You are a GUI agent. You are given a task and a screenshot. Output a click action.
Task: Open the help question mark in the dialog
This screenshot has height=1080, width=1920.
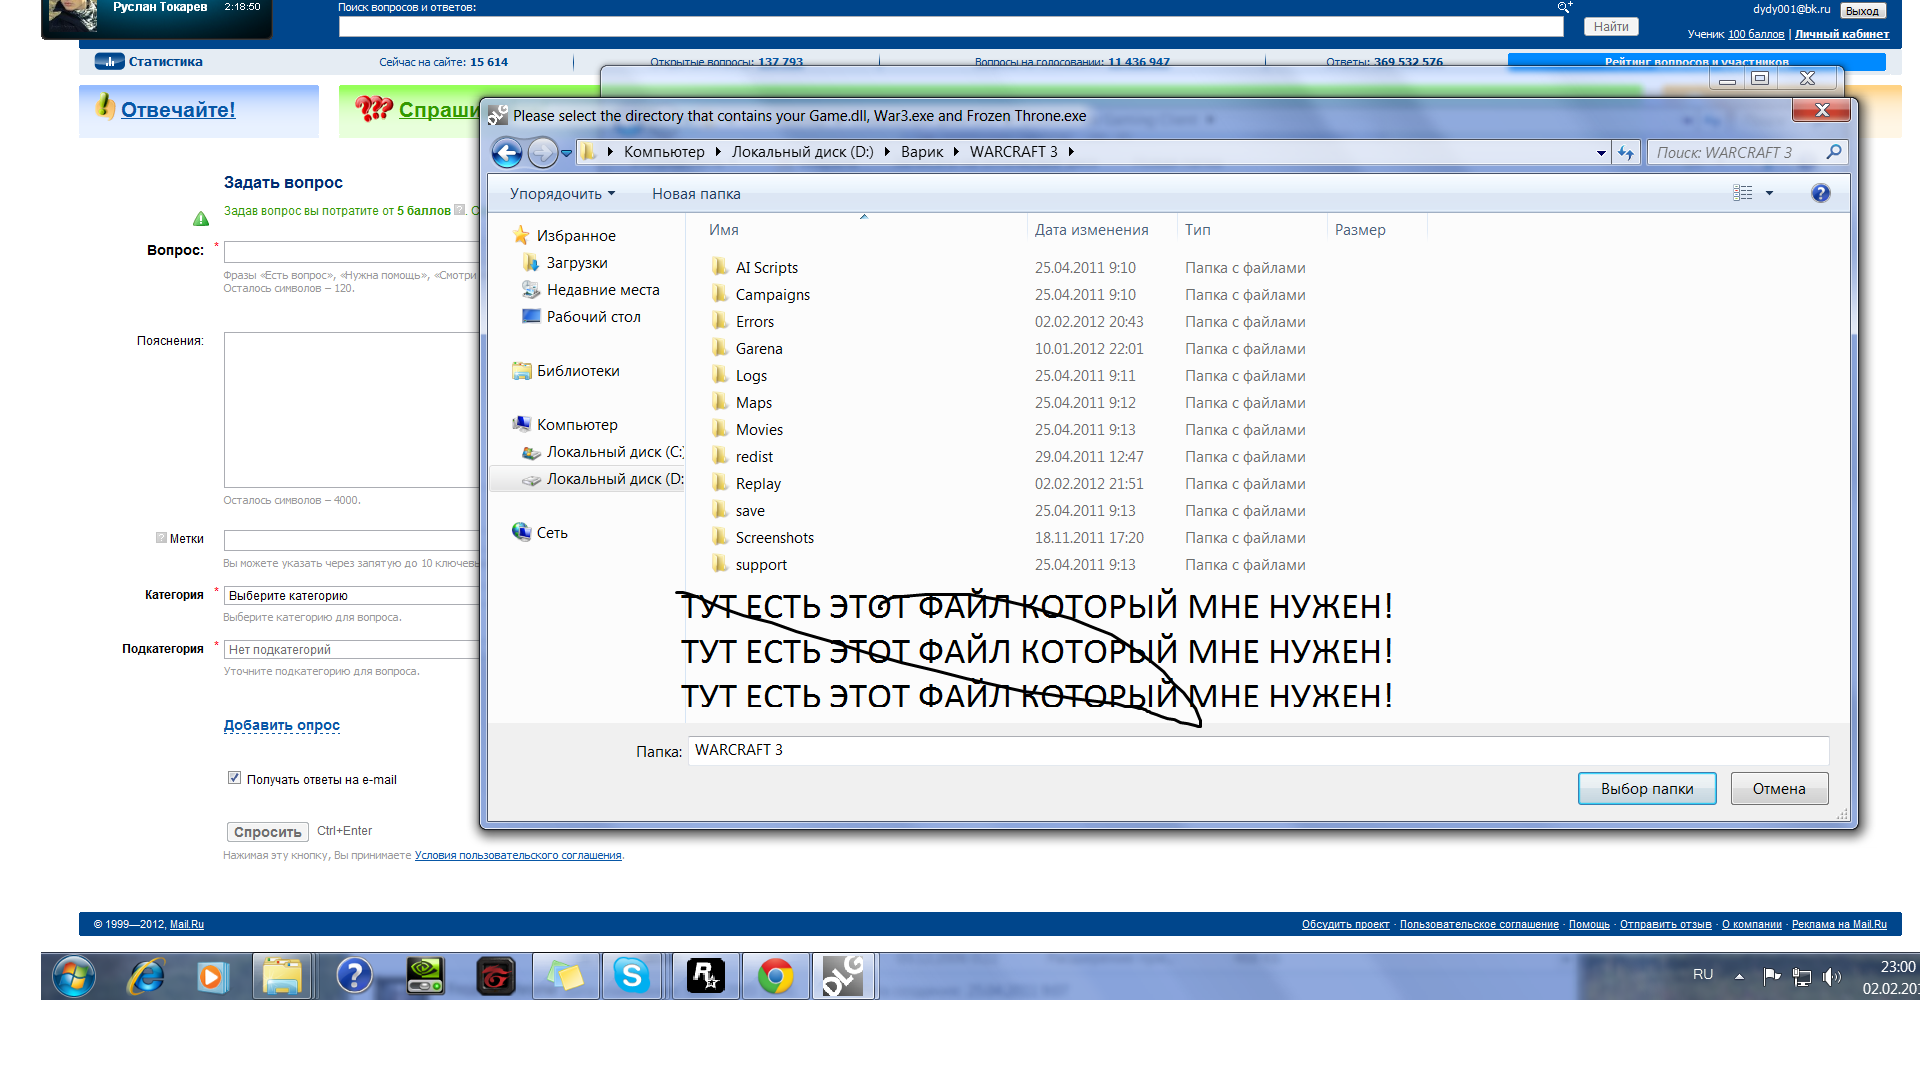tap(1820, 193)
